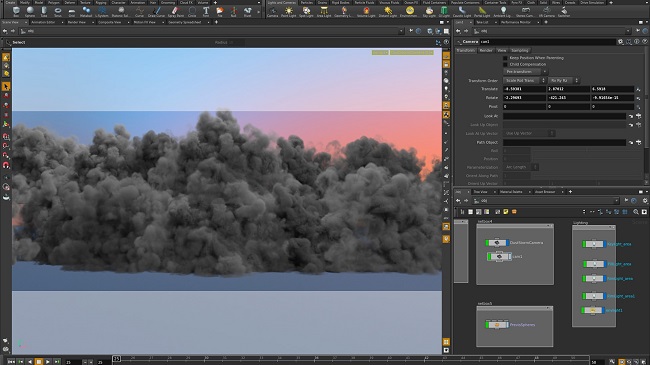
Task: Add a Distant Light from shelf
Action: click(388, 12)
